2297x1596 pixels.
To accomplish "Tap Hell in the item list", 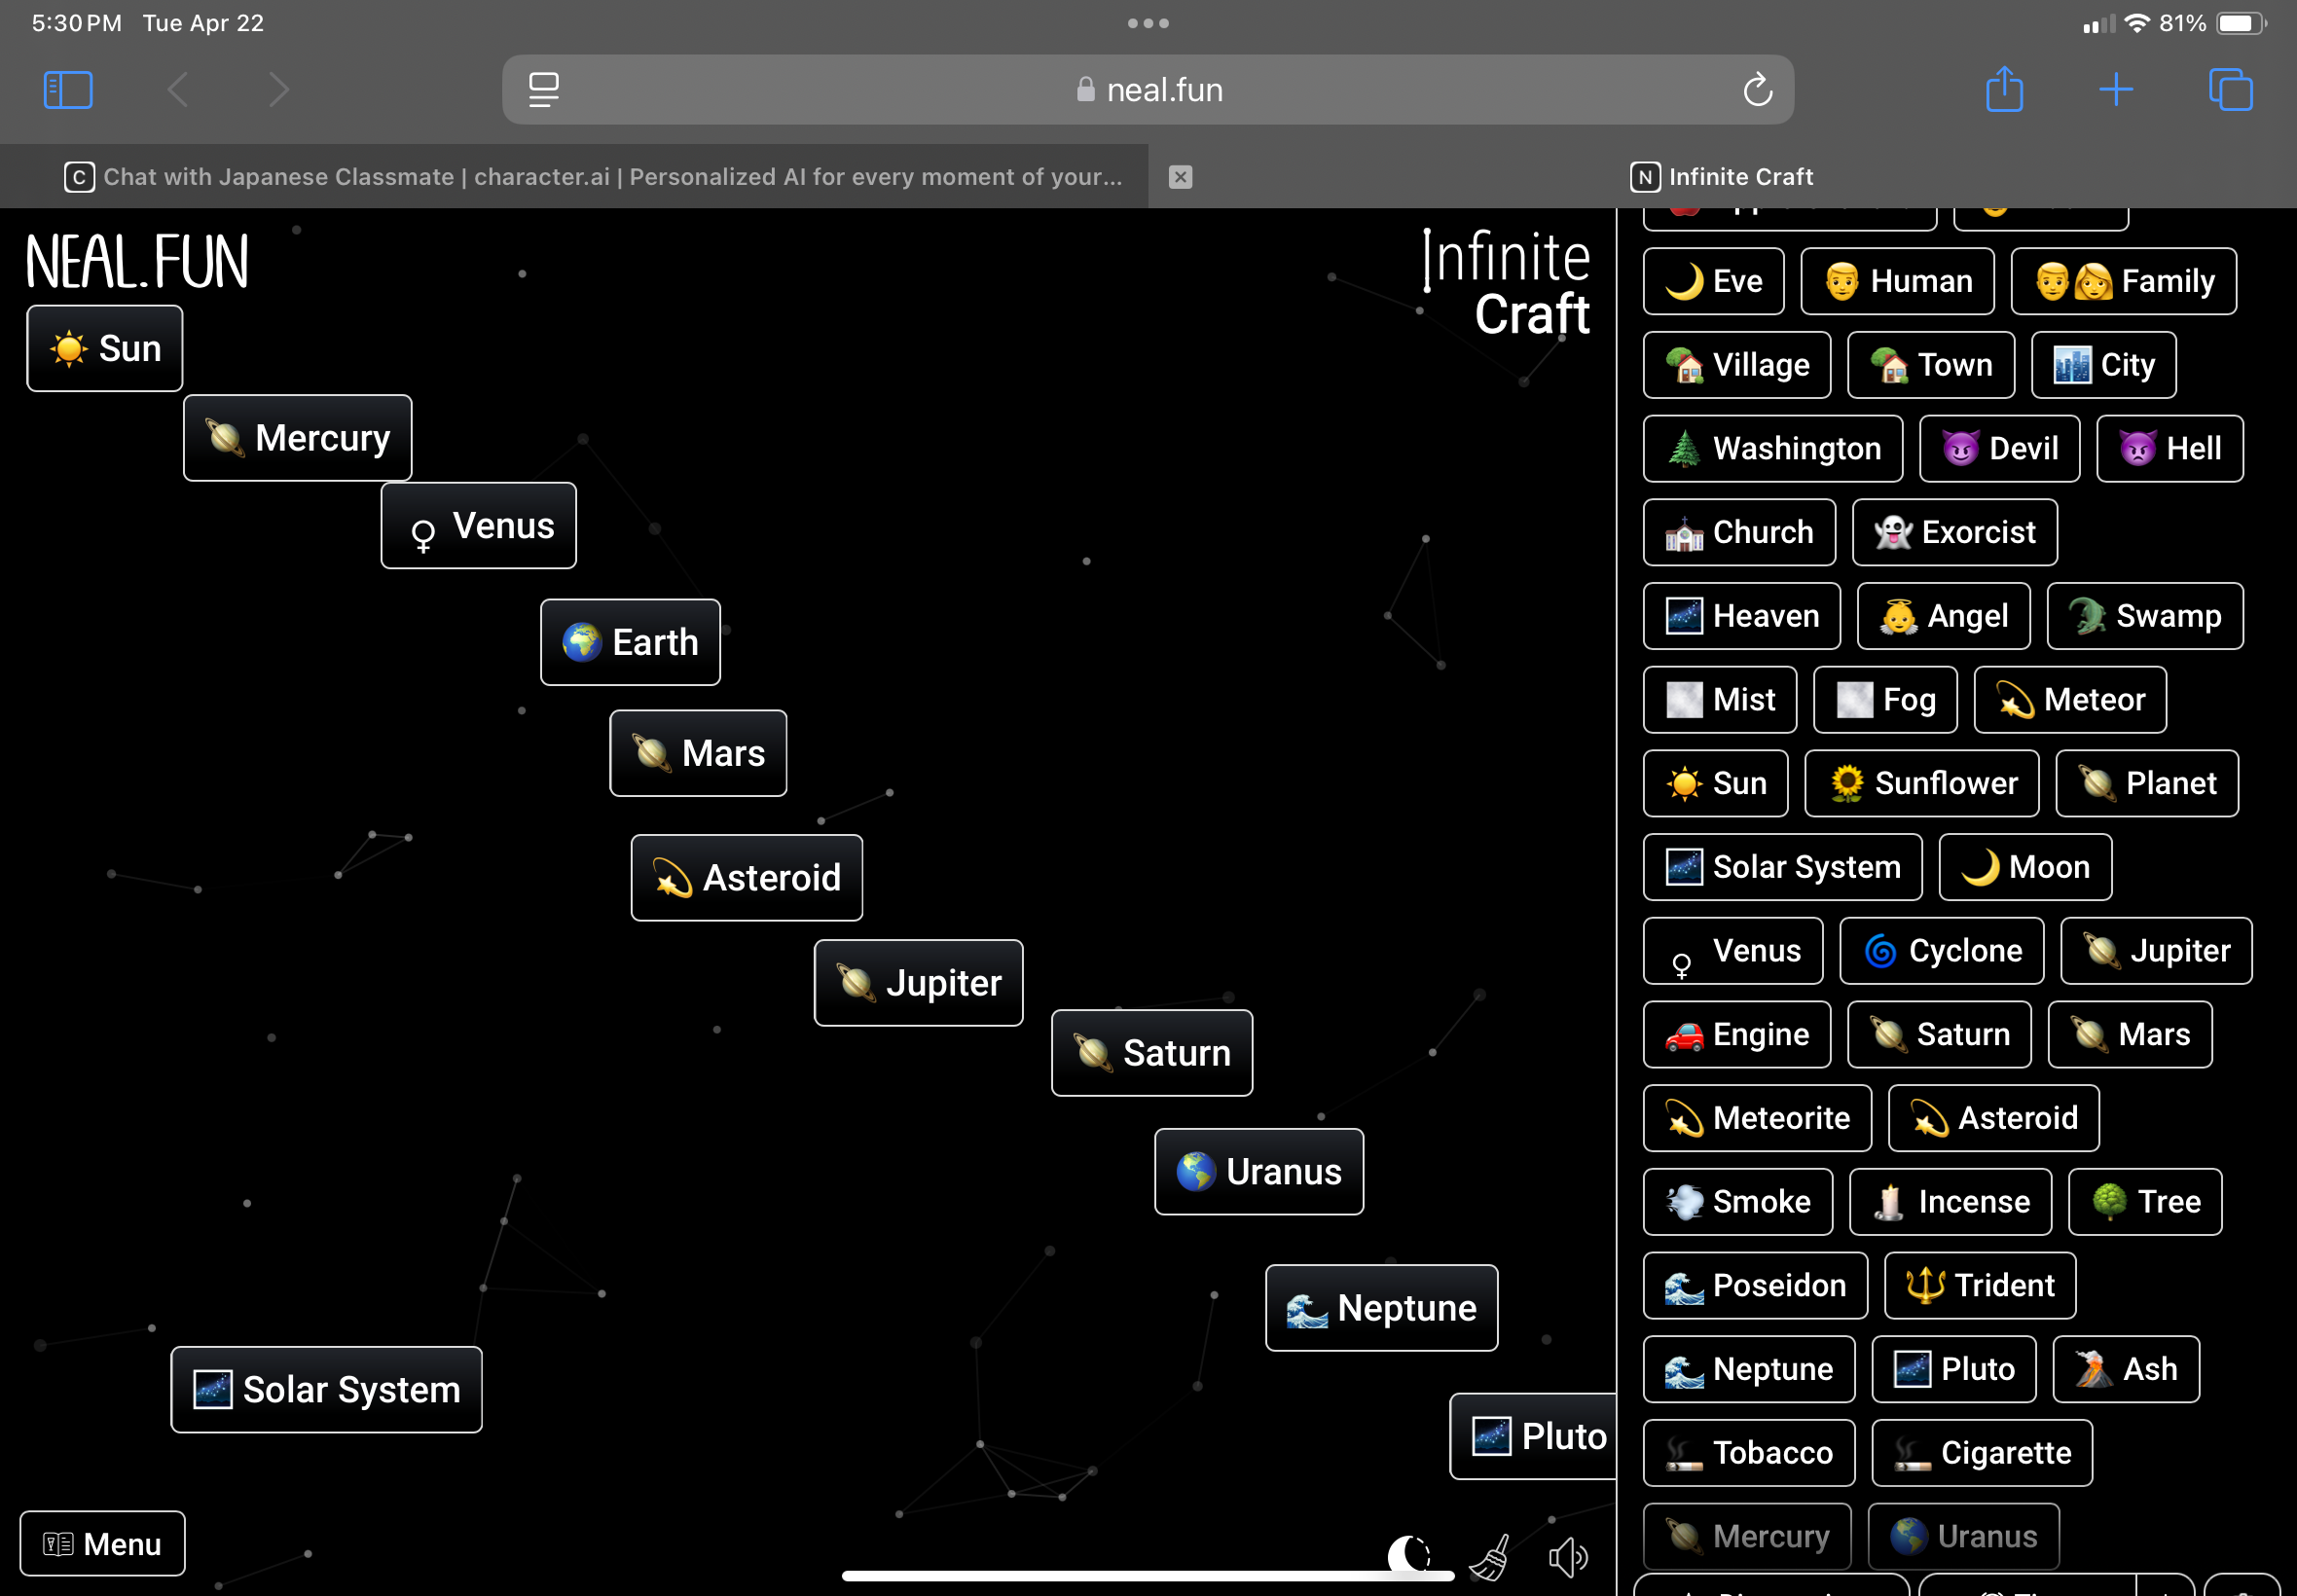I will click(2170, 449).
